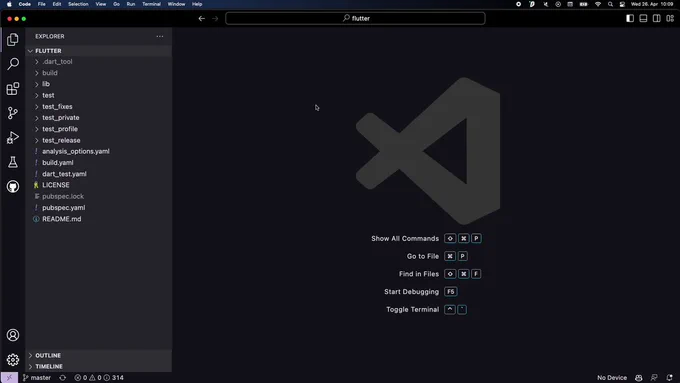Go back with the navigation arrow
This screenshot has width=680, height=383.
(x=202, y=19)
